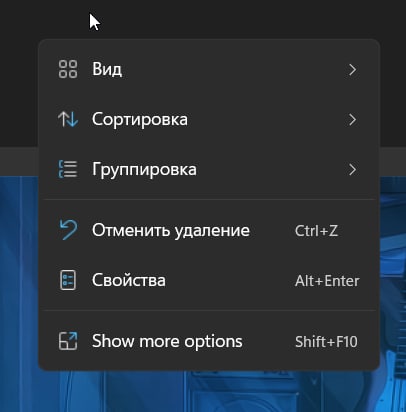
Task: Click the grouped-list icon beside Группировка
Action: pos(68,169)
